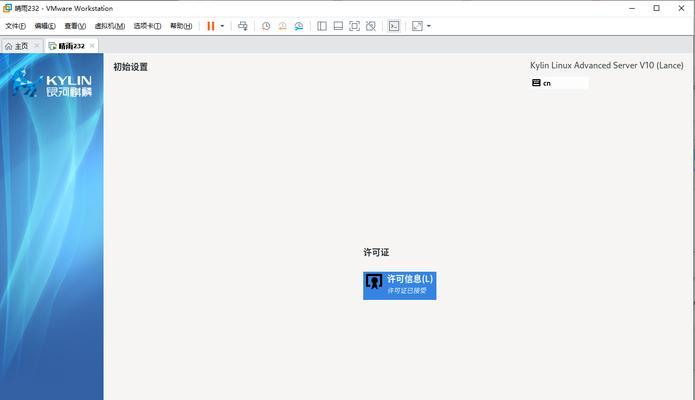Click the stretch guest display icon
695x400 pixels.
pyautogui.click(x=417, y=26)
